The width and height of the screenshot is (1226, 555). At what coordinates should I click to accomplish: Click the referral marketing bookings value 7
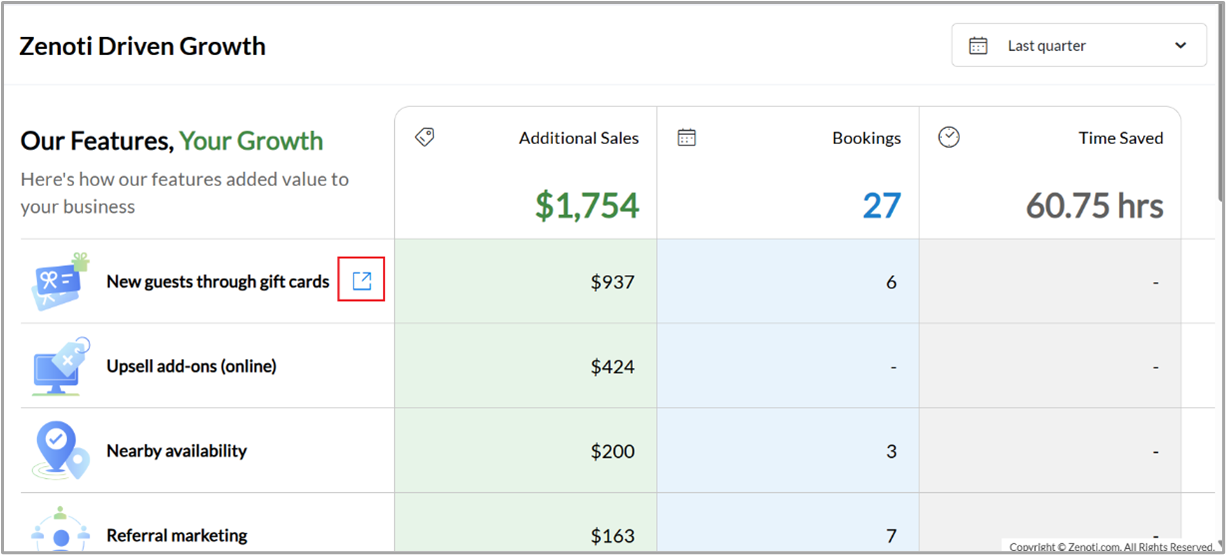(x=891, y=536)
